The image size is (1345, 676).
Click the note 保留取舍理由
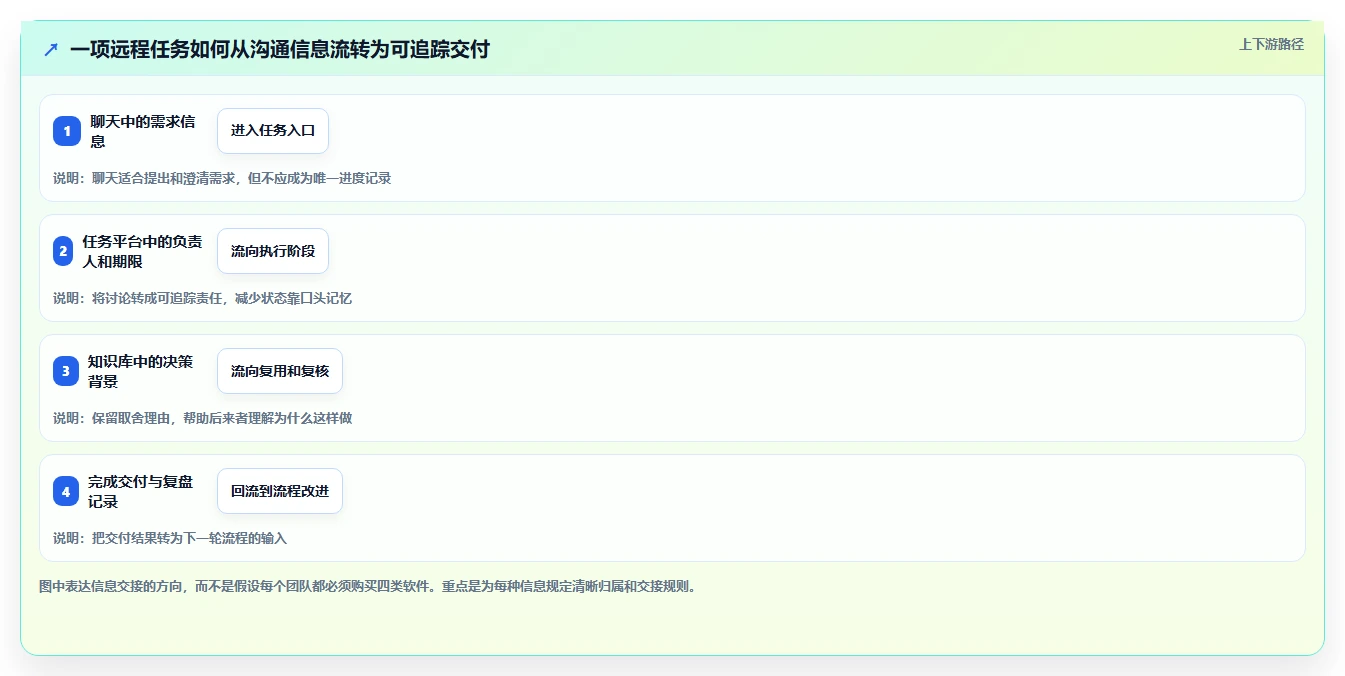[202, 418]
